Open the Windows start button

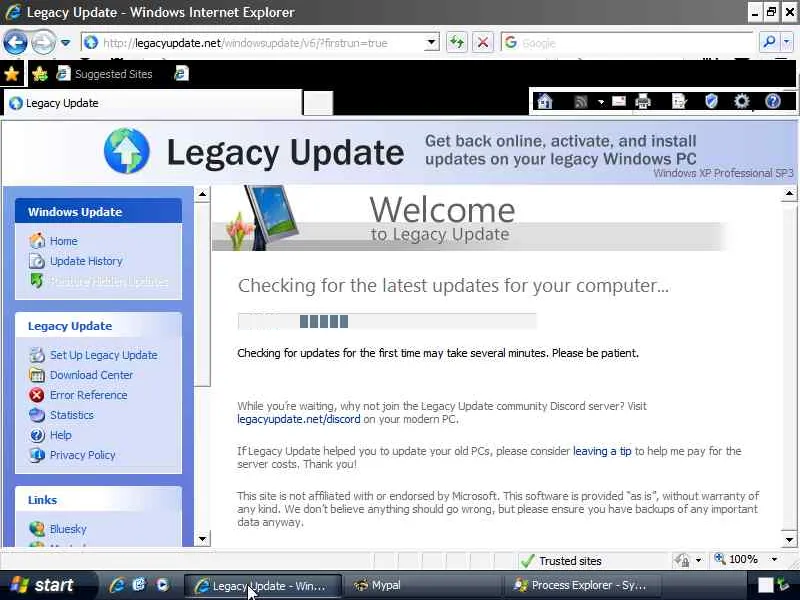(43, 585)
